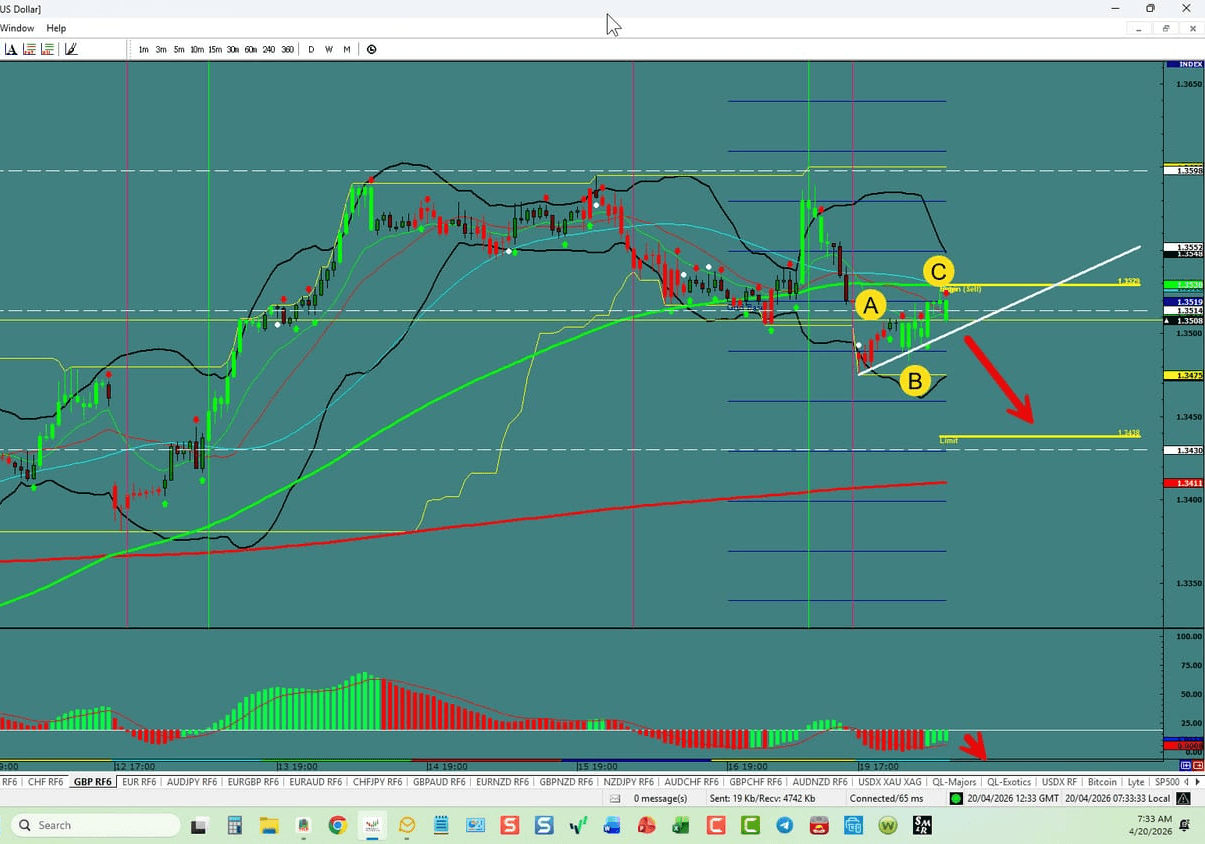Open the CHFJPY RF6 chart tab
Screen dimensions: 1205x844
point(377,782)
